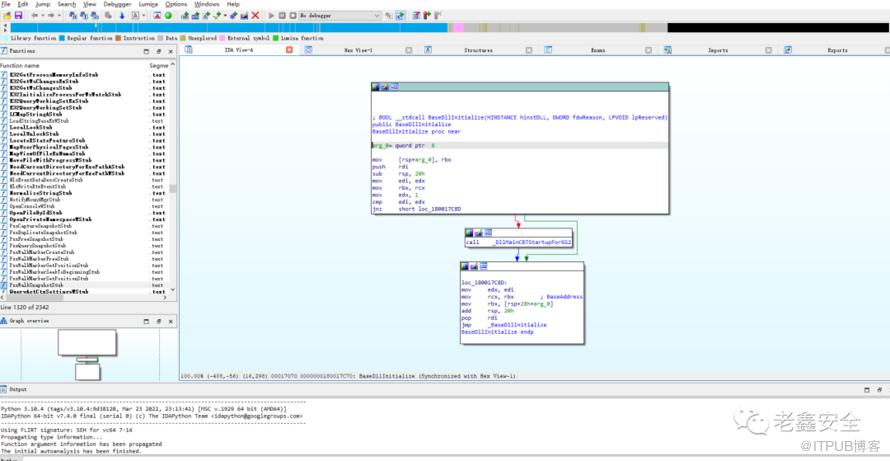The height and width of the screenshot is (461, 890).
Task: Click the red X cancel icon in toolbar
Action: point(256,16)
